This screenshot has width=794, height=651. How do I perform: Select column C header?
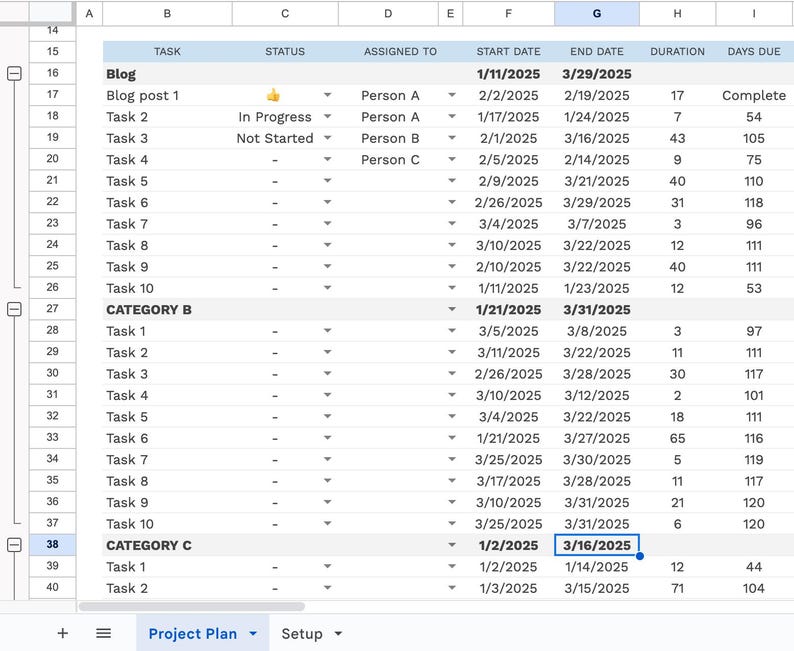tap(285, 14)
